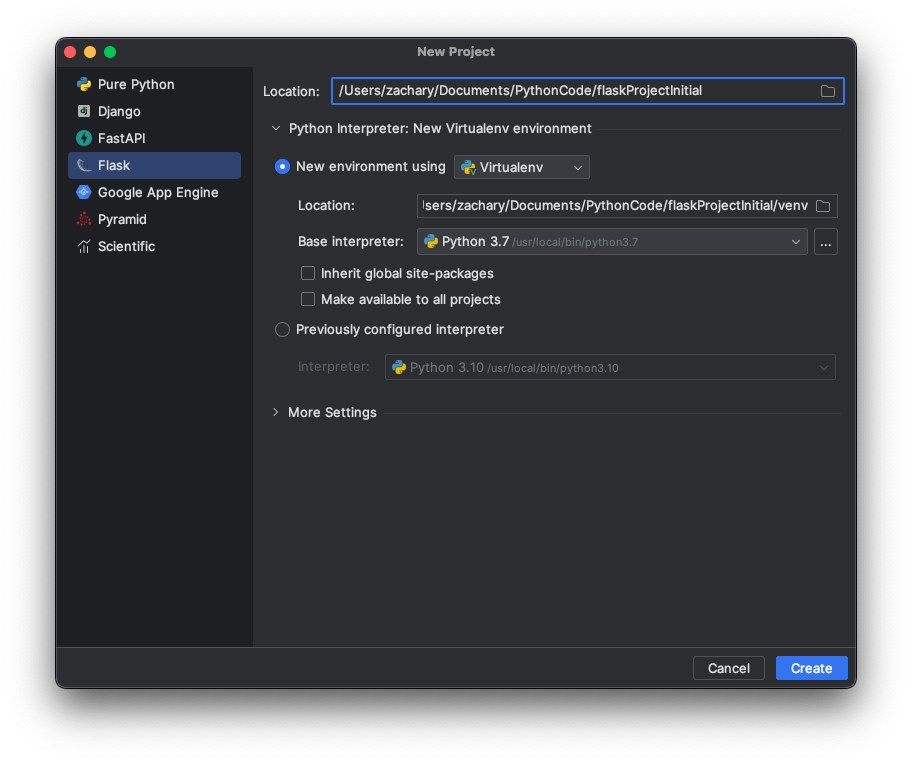Click the Cancel button
The height and width of the screenshot is (762, 912).
[x=728, y=668]
